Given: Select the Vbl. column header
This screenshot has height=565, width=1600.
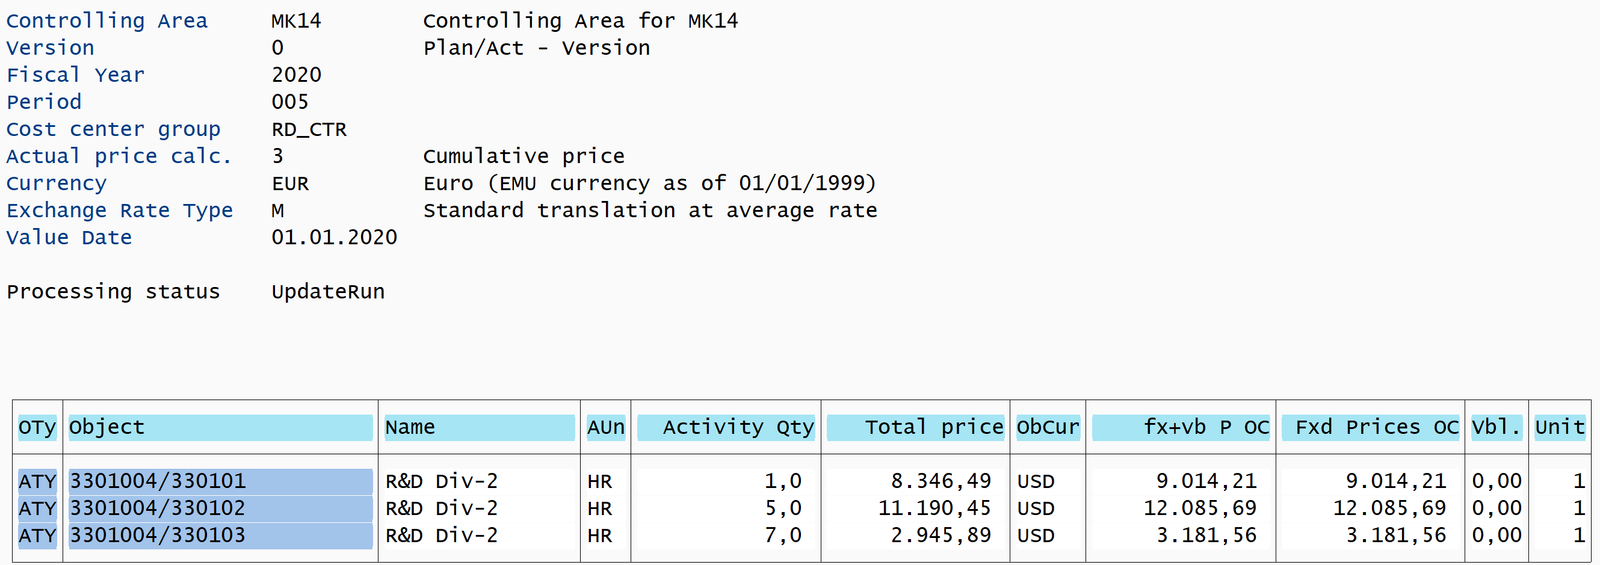Looking at the screenshot, I should [x=1496, y=427].
